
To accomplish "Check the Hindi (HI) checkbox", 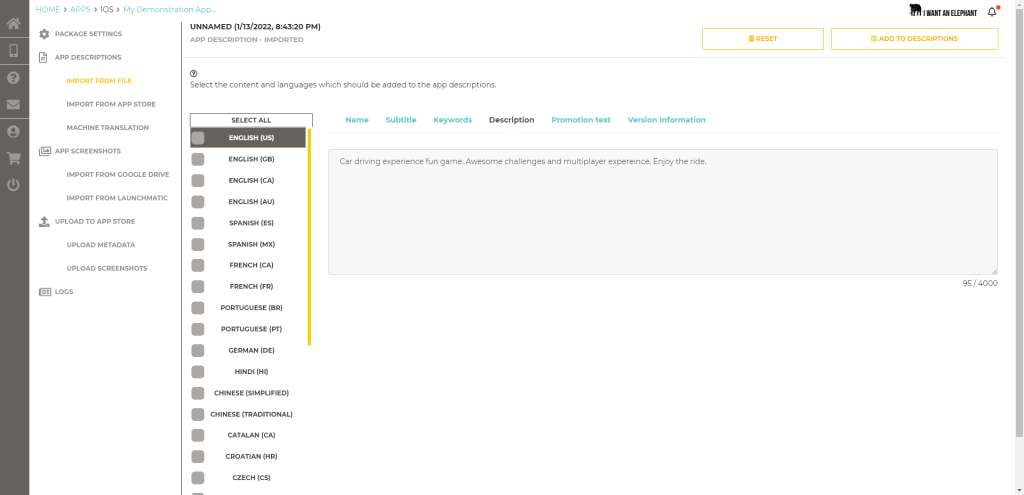I will pyautogui.click(x=198, y=372).
